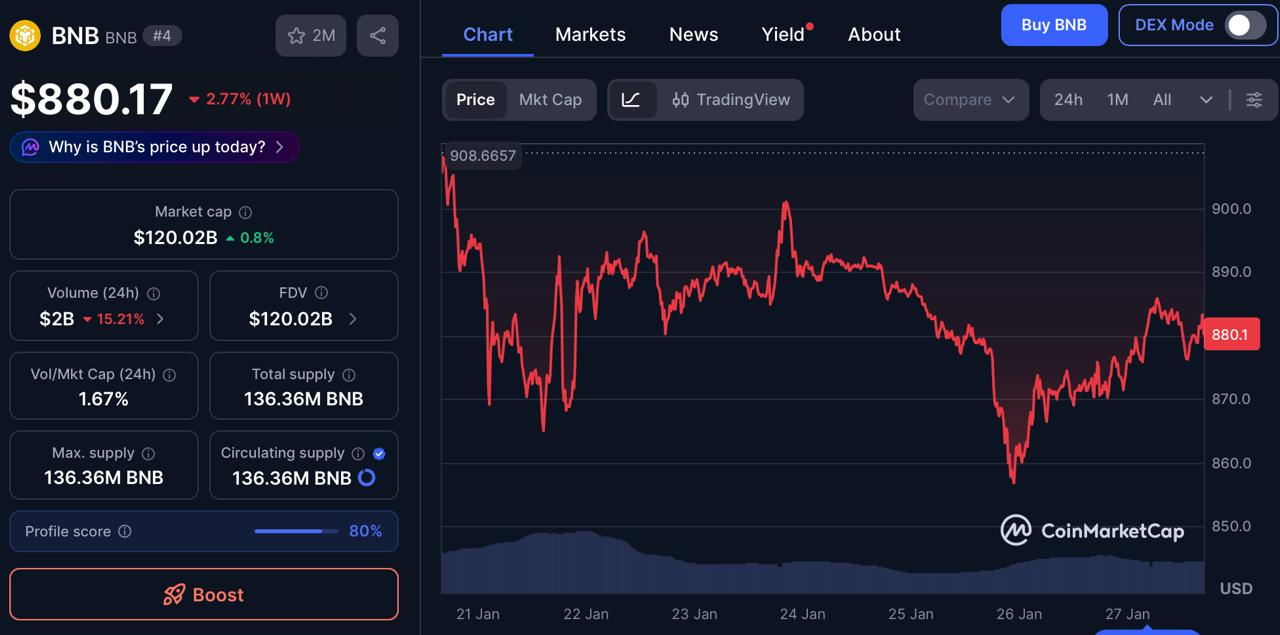
Task: Select the line chart icon
Action: (x=631, y=100)
